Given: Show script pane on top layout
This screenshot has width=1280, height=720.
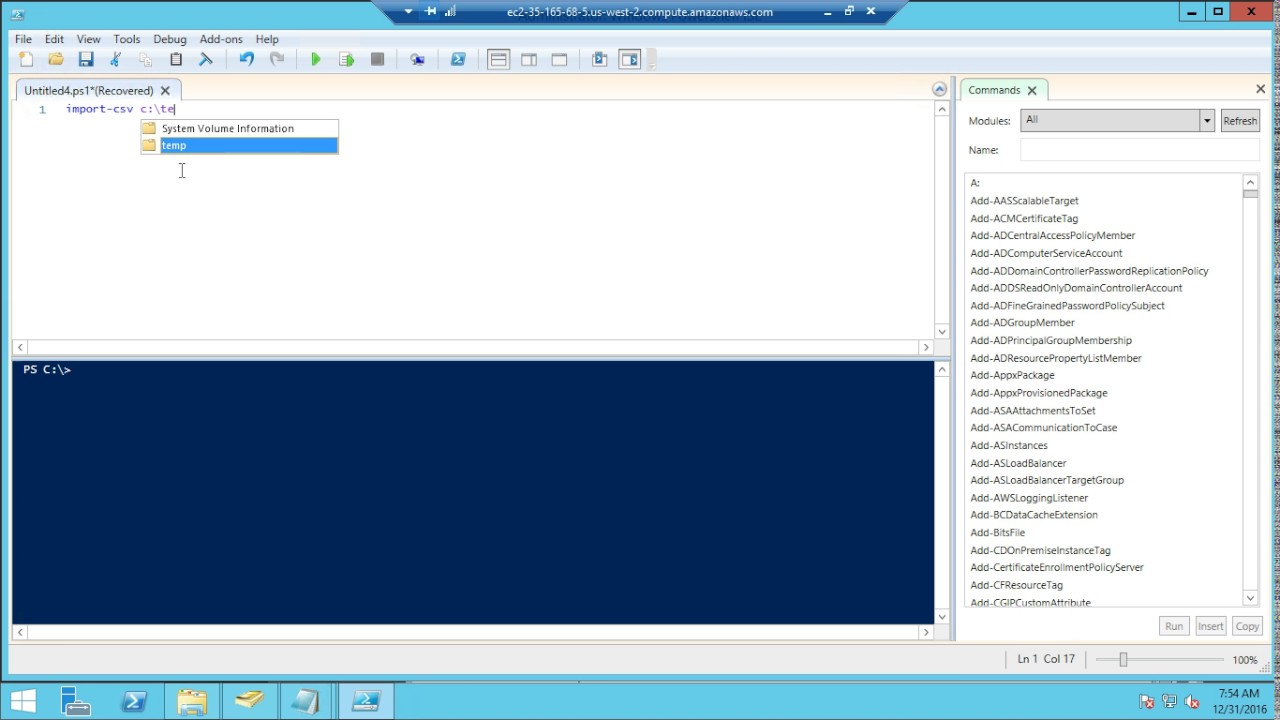Looking at the screenshot, I should pyautogui.click(x=498, y=60).
